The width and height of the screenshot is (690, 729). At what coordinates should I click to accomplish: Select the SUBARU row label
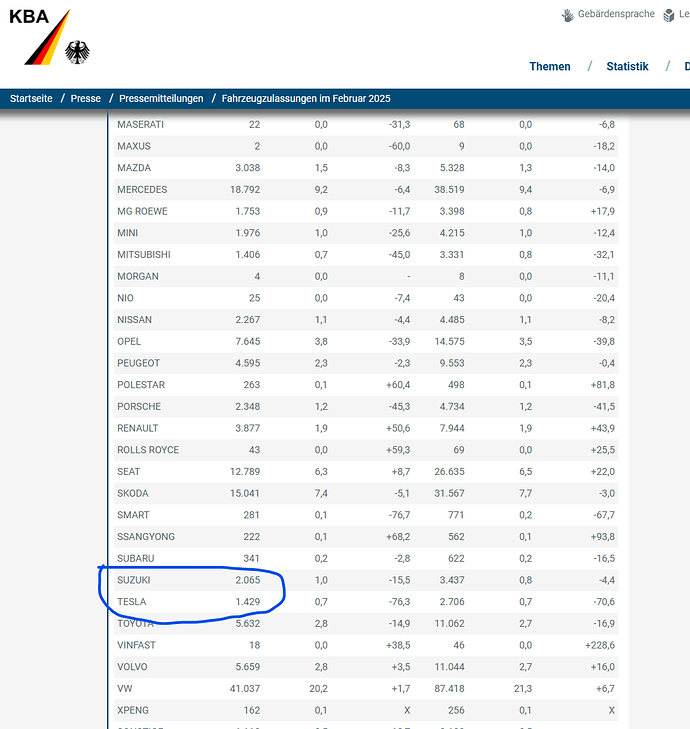click(135, 558)
